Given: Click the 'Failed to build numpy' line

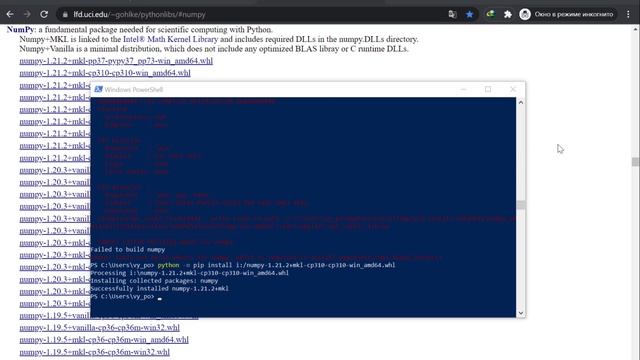Looking at the screenshot, I should coord(128,249).
